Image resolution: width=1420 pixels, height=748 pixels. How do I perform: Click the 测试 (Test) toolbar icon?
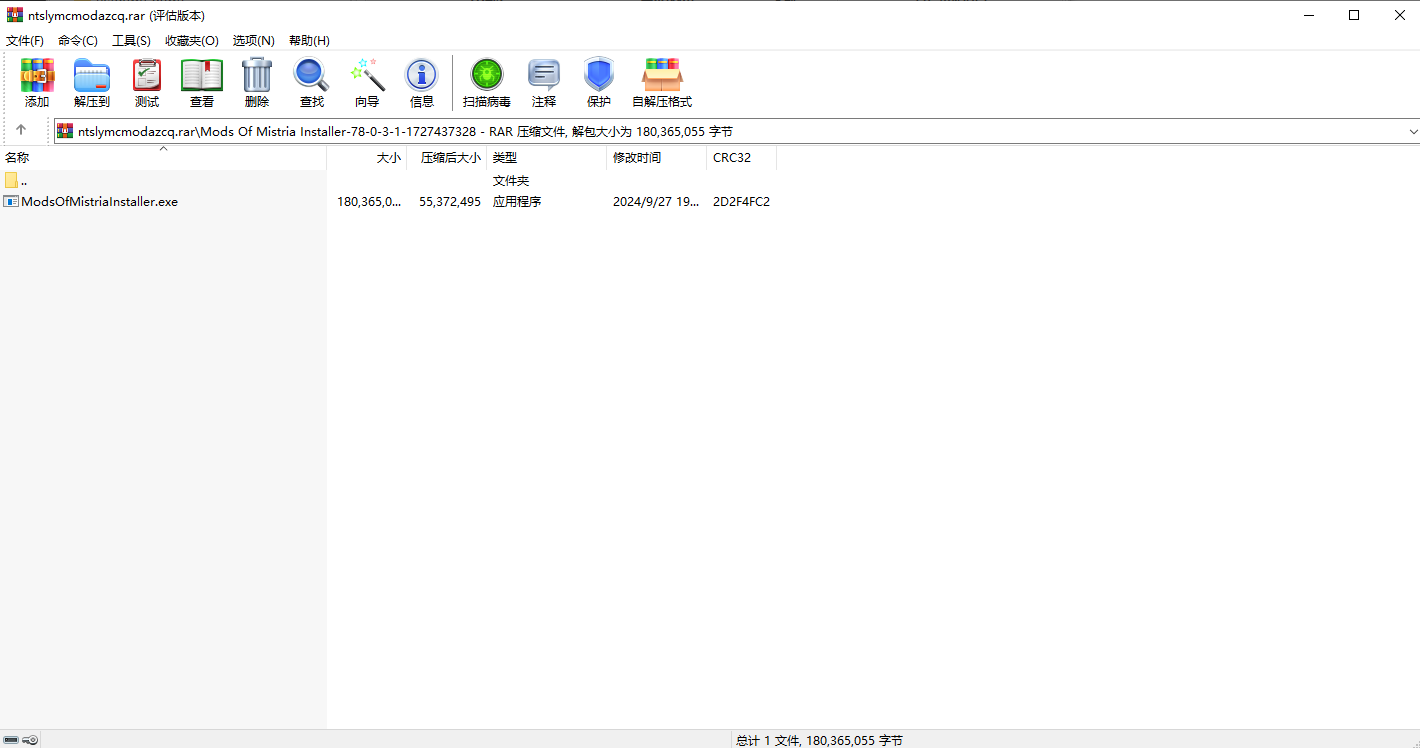[x=147, y=75]
